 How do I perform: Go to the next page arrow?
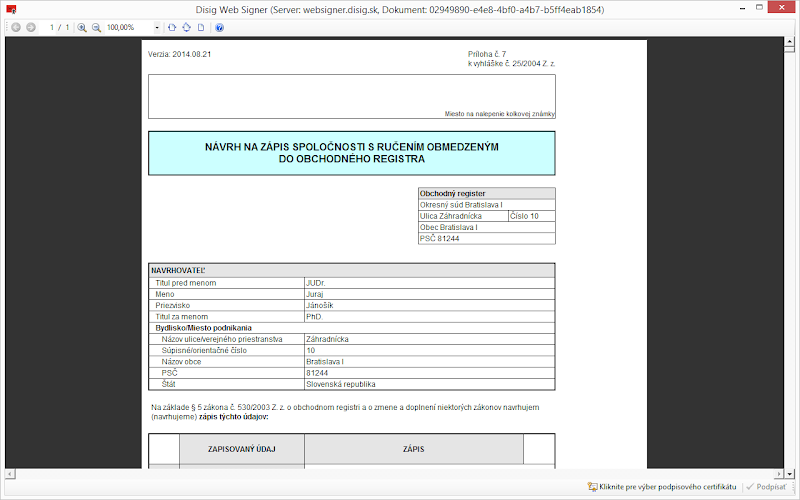coord(31,28)
